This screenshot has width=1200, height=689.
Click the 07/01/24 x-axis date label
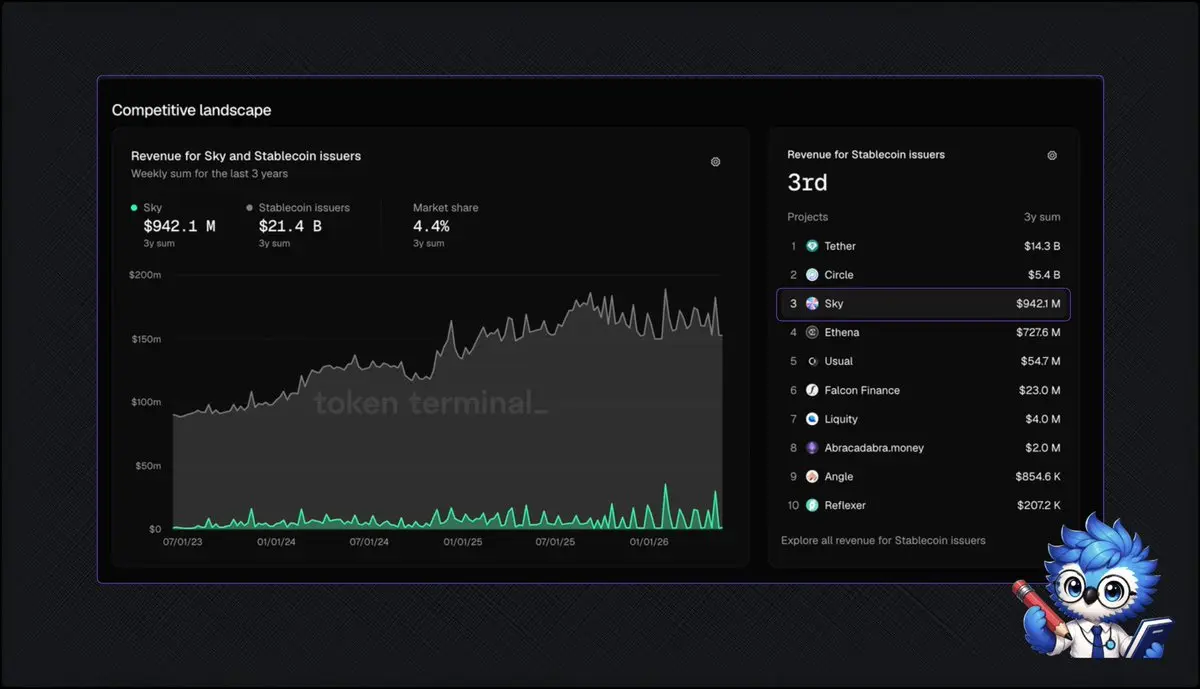pos(369,542)
